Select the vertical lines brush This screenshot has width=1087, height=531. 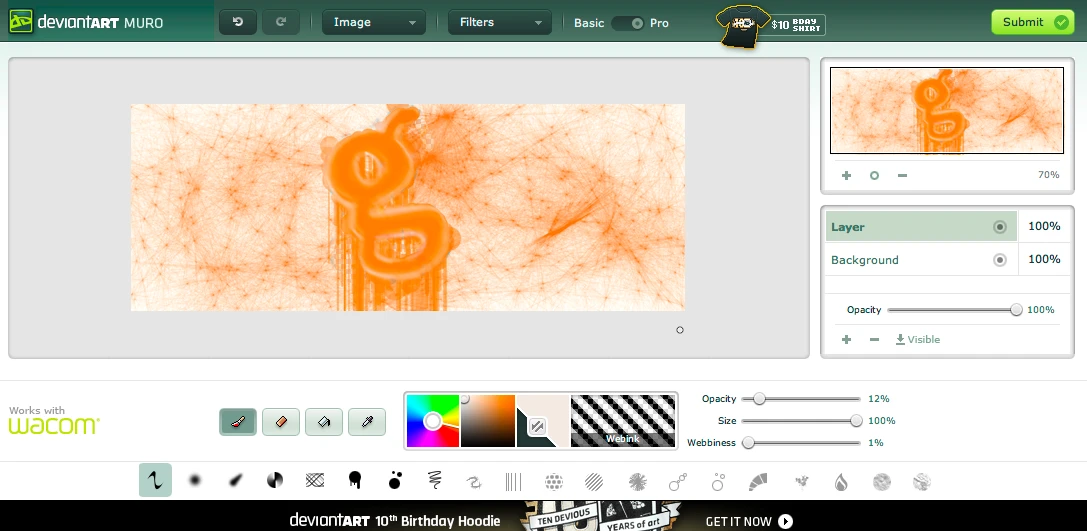(514, 481)
